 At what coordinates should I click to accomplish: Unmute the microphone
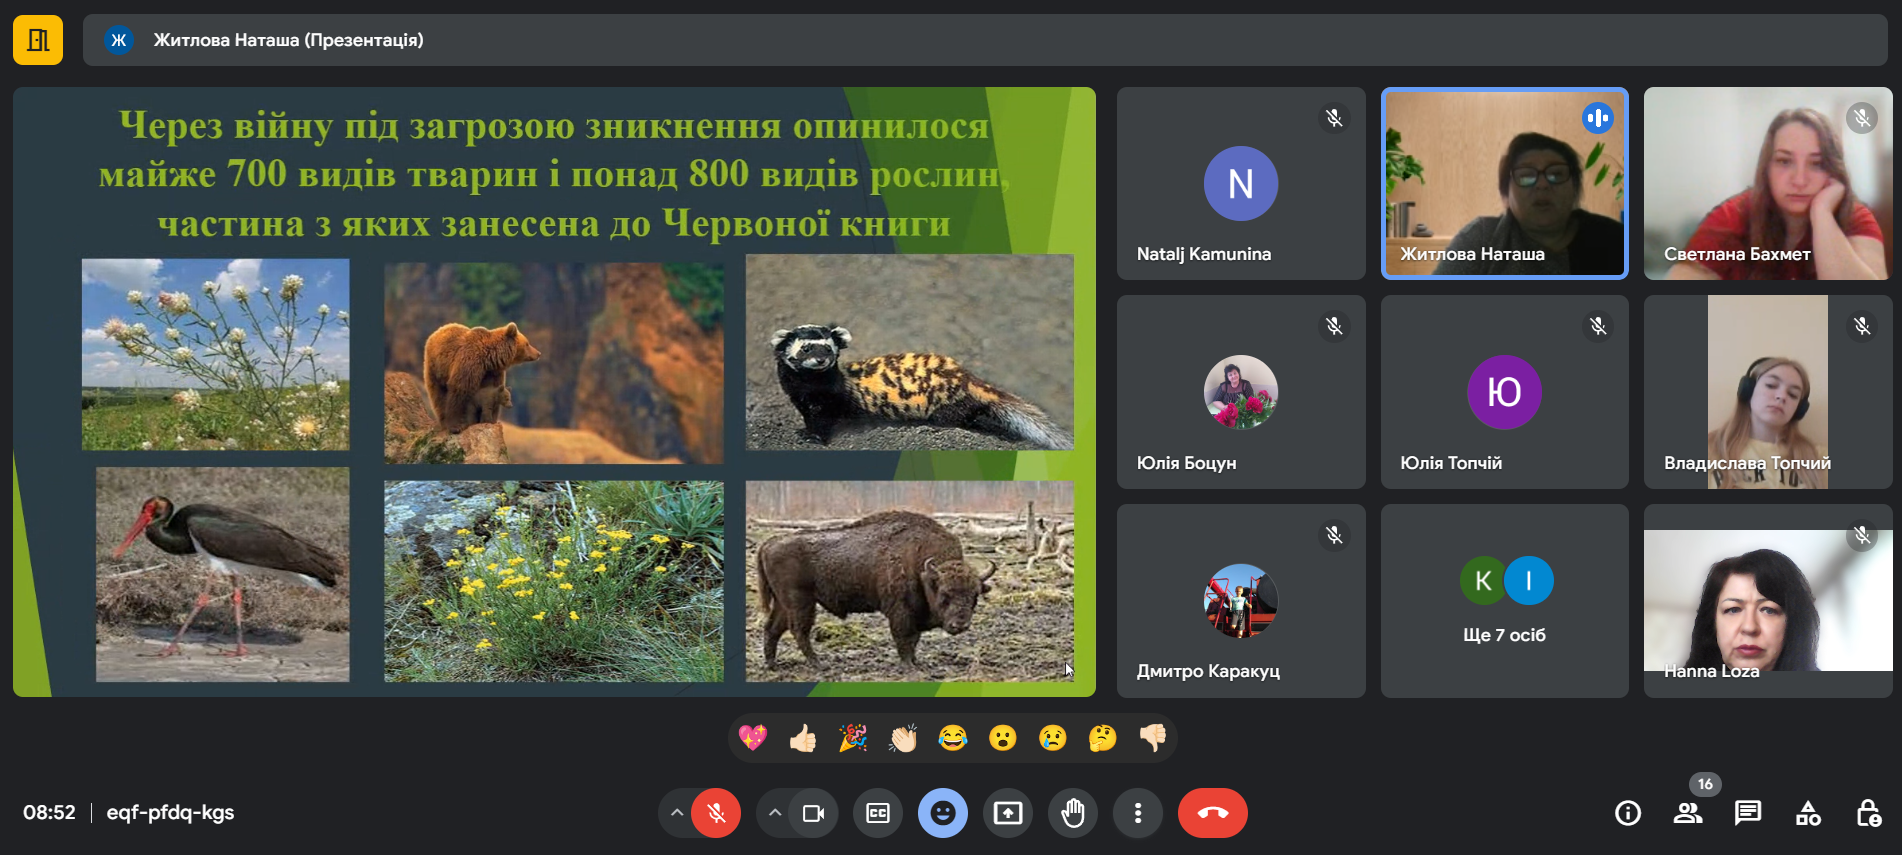point(716,813)
